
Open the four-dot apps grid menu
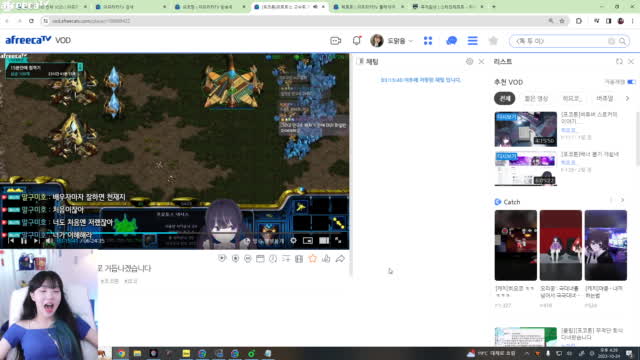click(x=428, y=41)
